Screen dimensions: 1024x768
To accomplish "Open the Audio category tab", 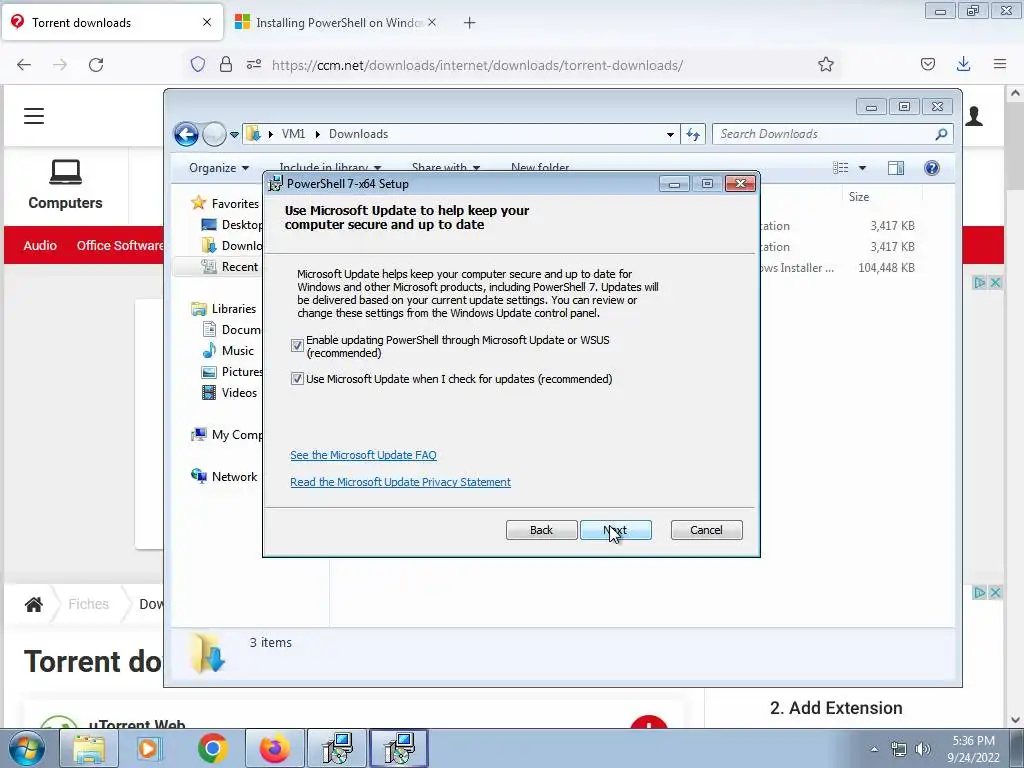I will 40,246.
